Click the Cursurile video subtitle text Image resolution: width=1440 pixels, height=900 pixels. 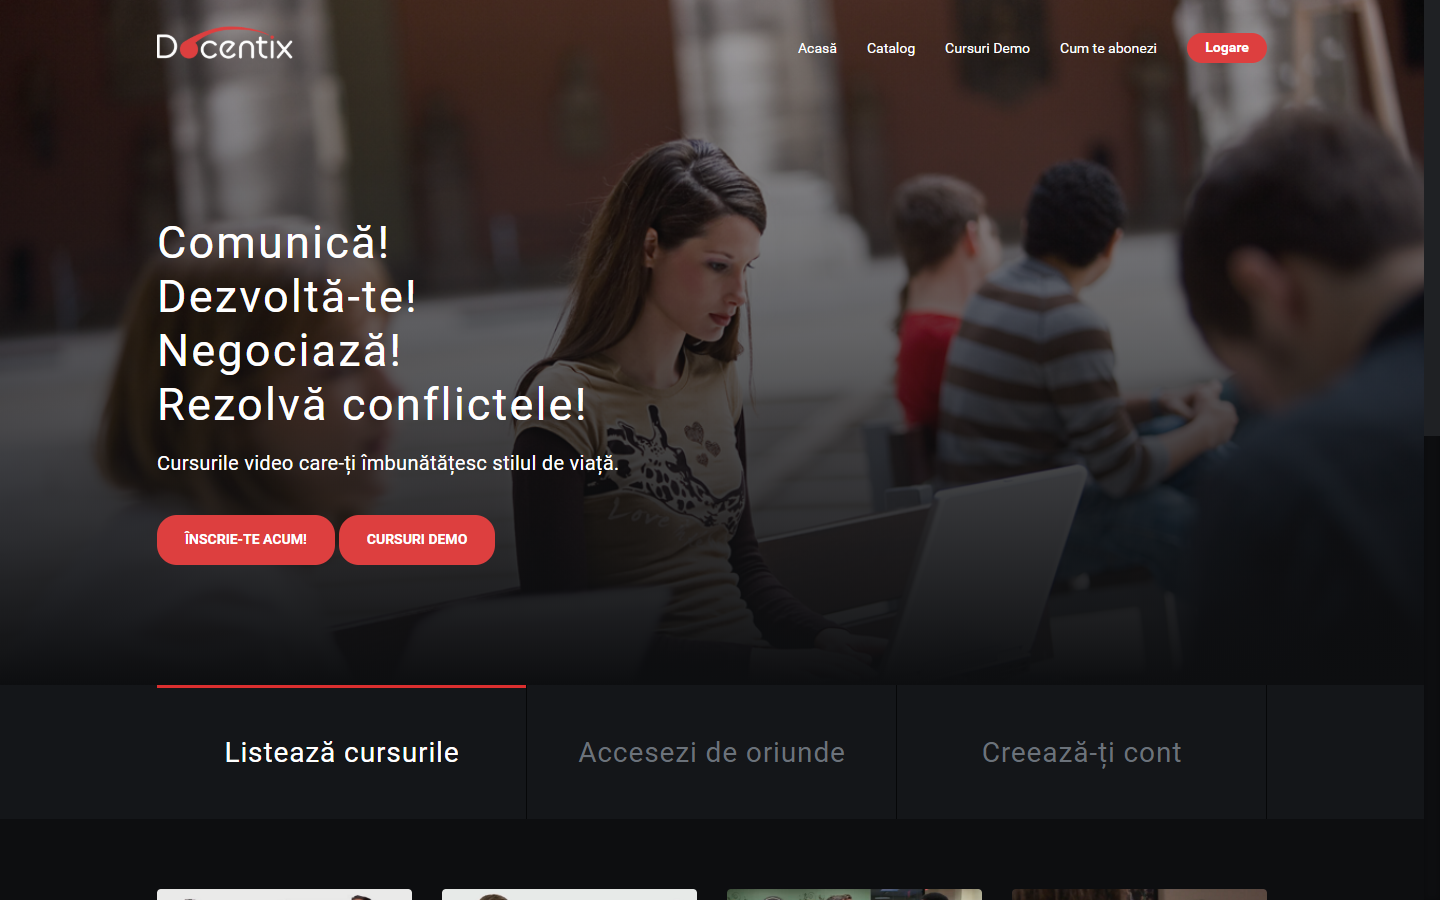[x=388, y=463]
